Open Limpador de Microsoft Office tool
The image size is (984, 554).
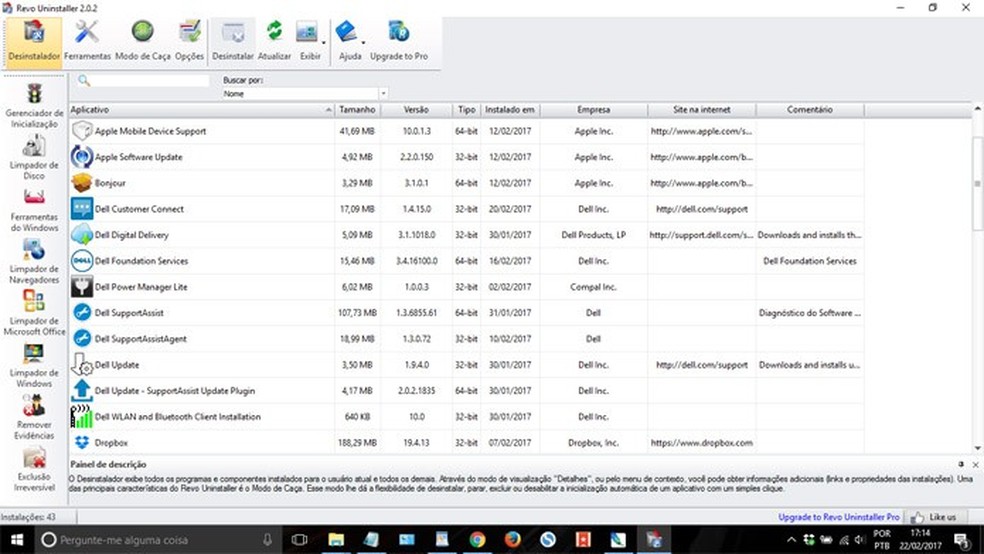coord(34,314)
